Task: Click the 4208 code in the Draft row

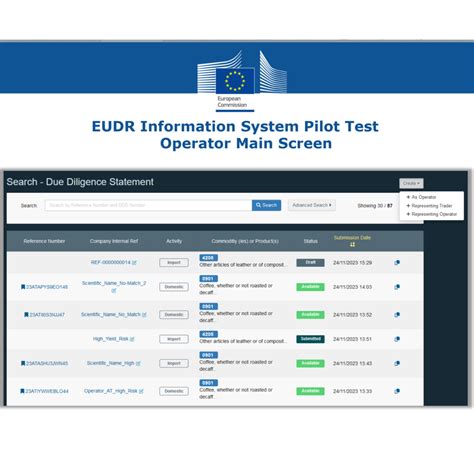Action: [208, 258]
